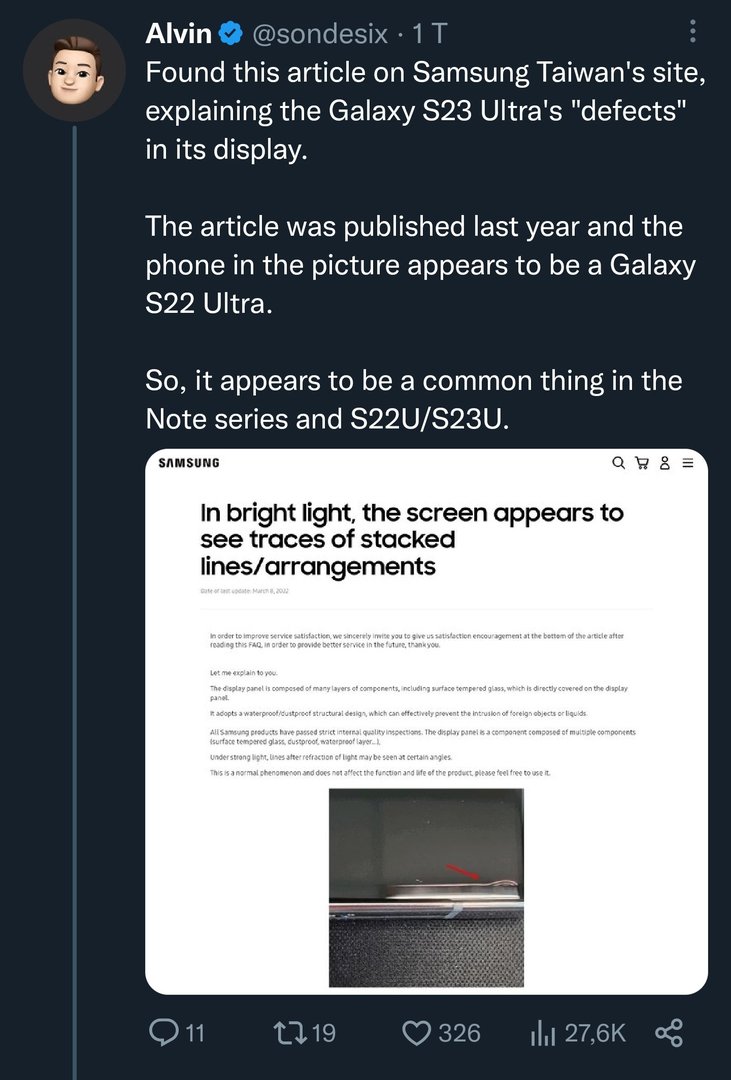This screenshot has height=1080, width=731.
Task: Click the reply speech bubble icon
Action: [164, 1032]
